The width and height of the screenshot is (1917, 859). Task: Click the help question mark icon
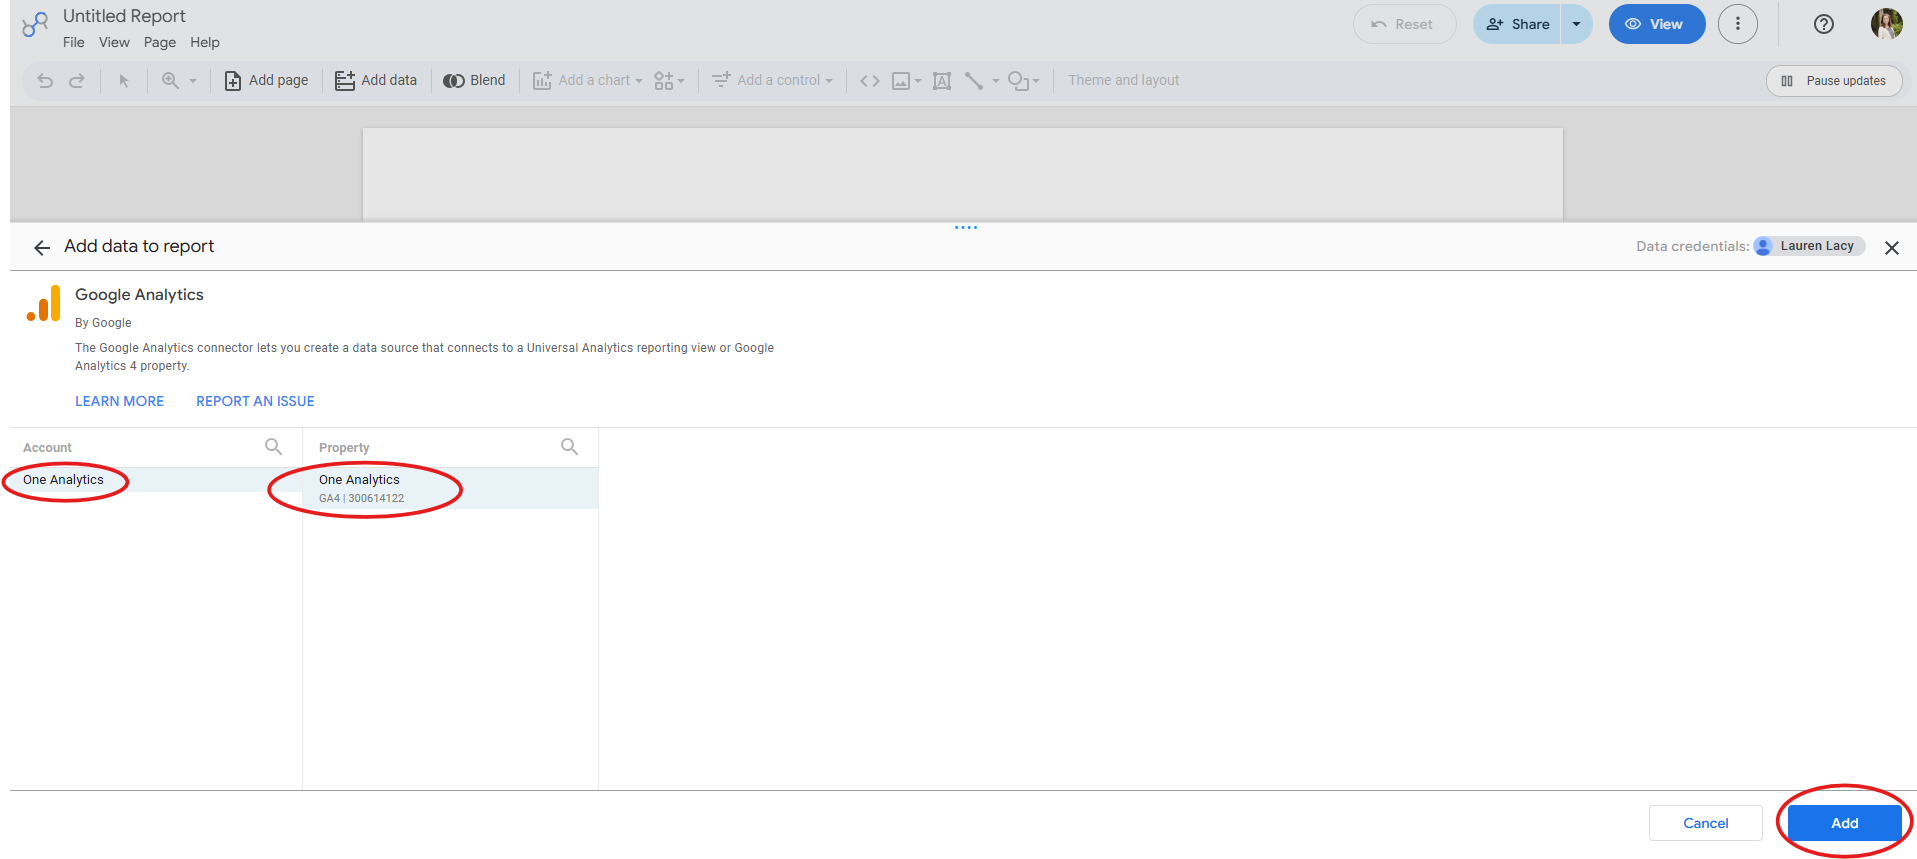[x=1824, y=24]
